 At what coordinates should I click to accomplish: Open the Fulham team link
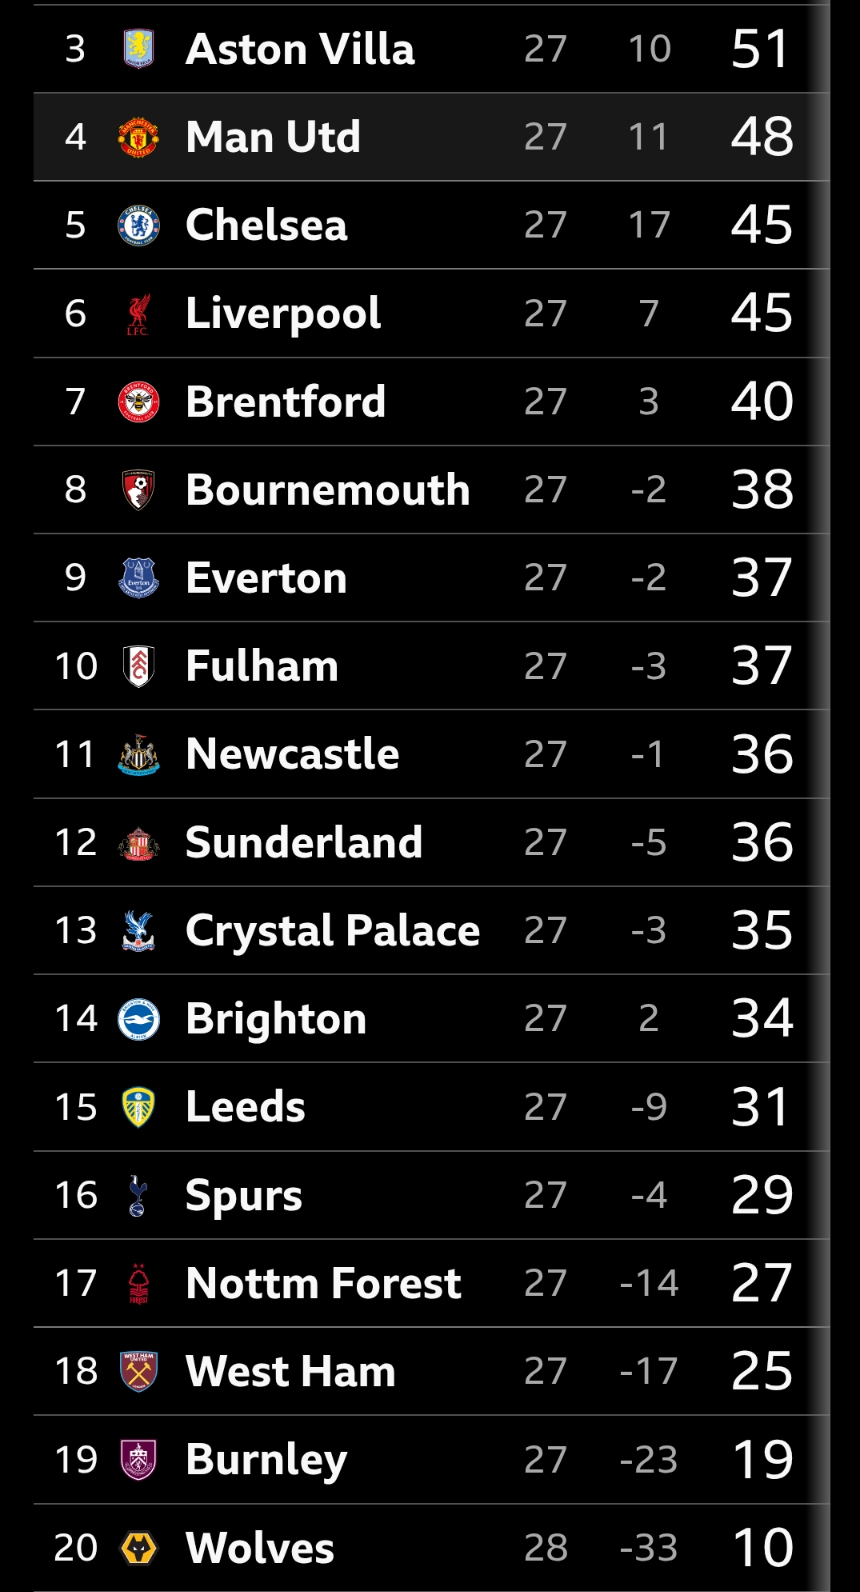262,666
